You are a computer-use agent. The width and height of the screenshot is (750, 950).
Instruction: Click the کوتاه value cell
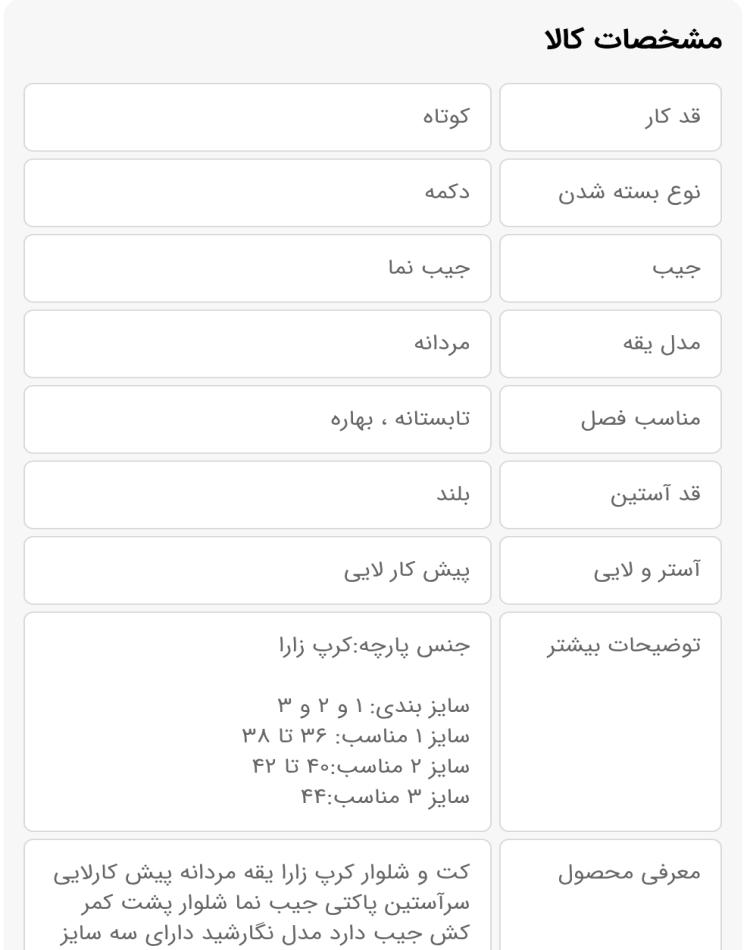[257, 117]
